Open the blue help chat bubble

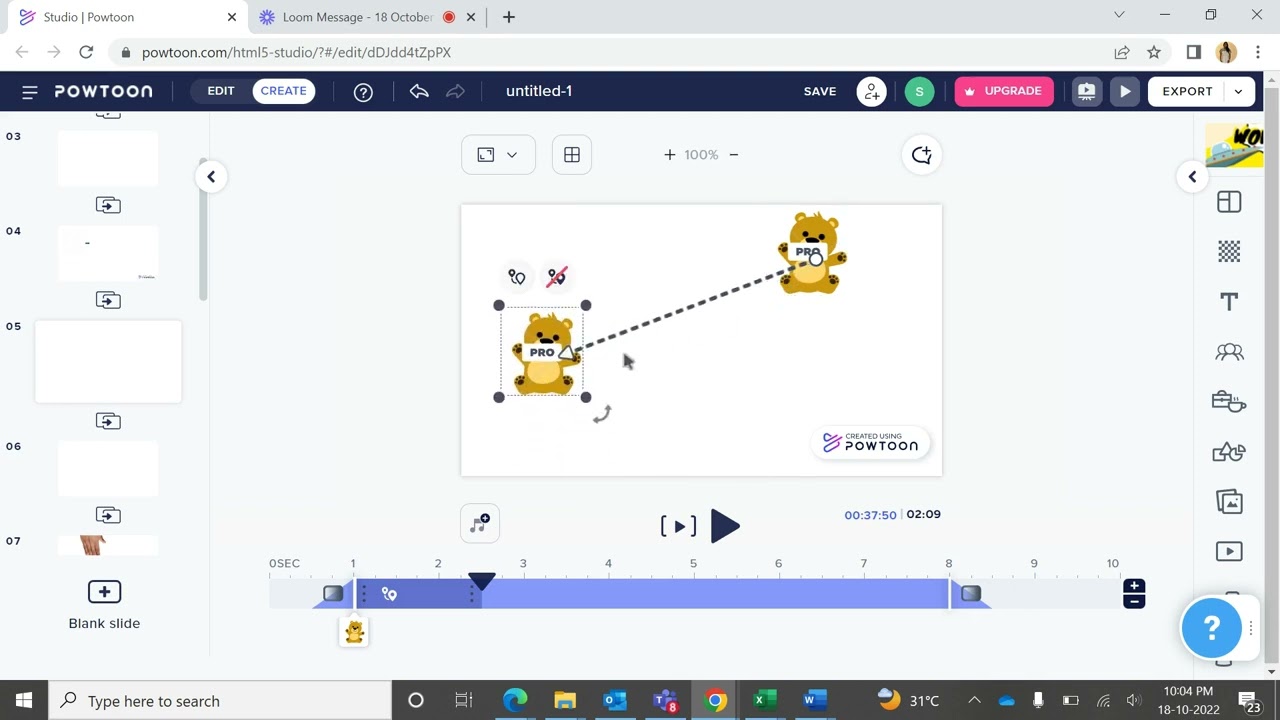point(1211,628)
